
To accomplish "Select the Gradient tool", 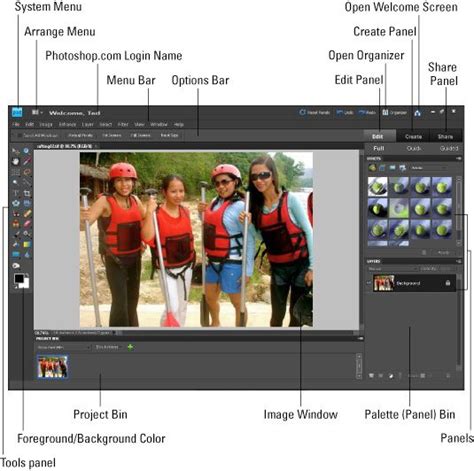I will (x=27, y=244).
